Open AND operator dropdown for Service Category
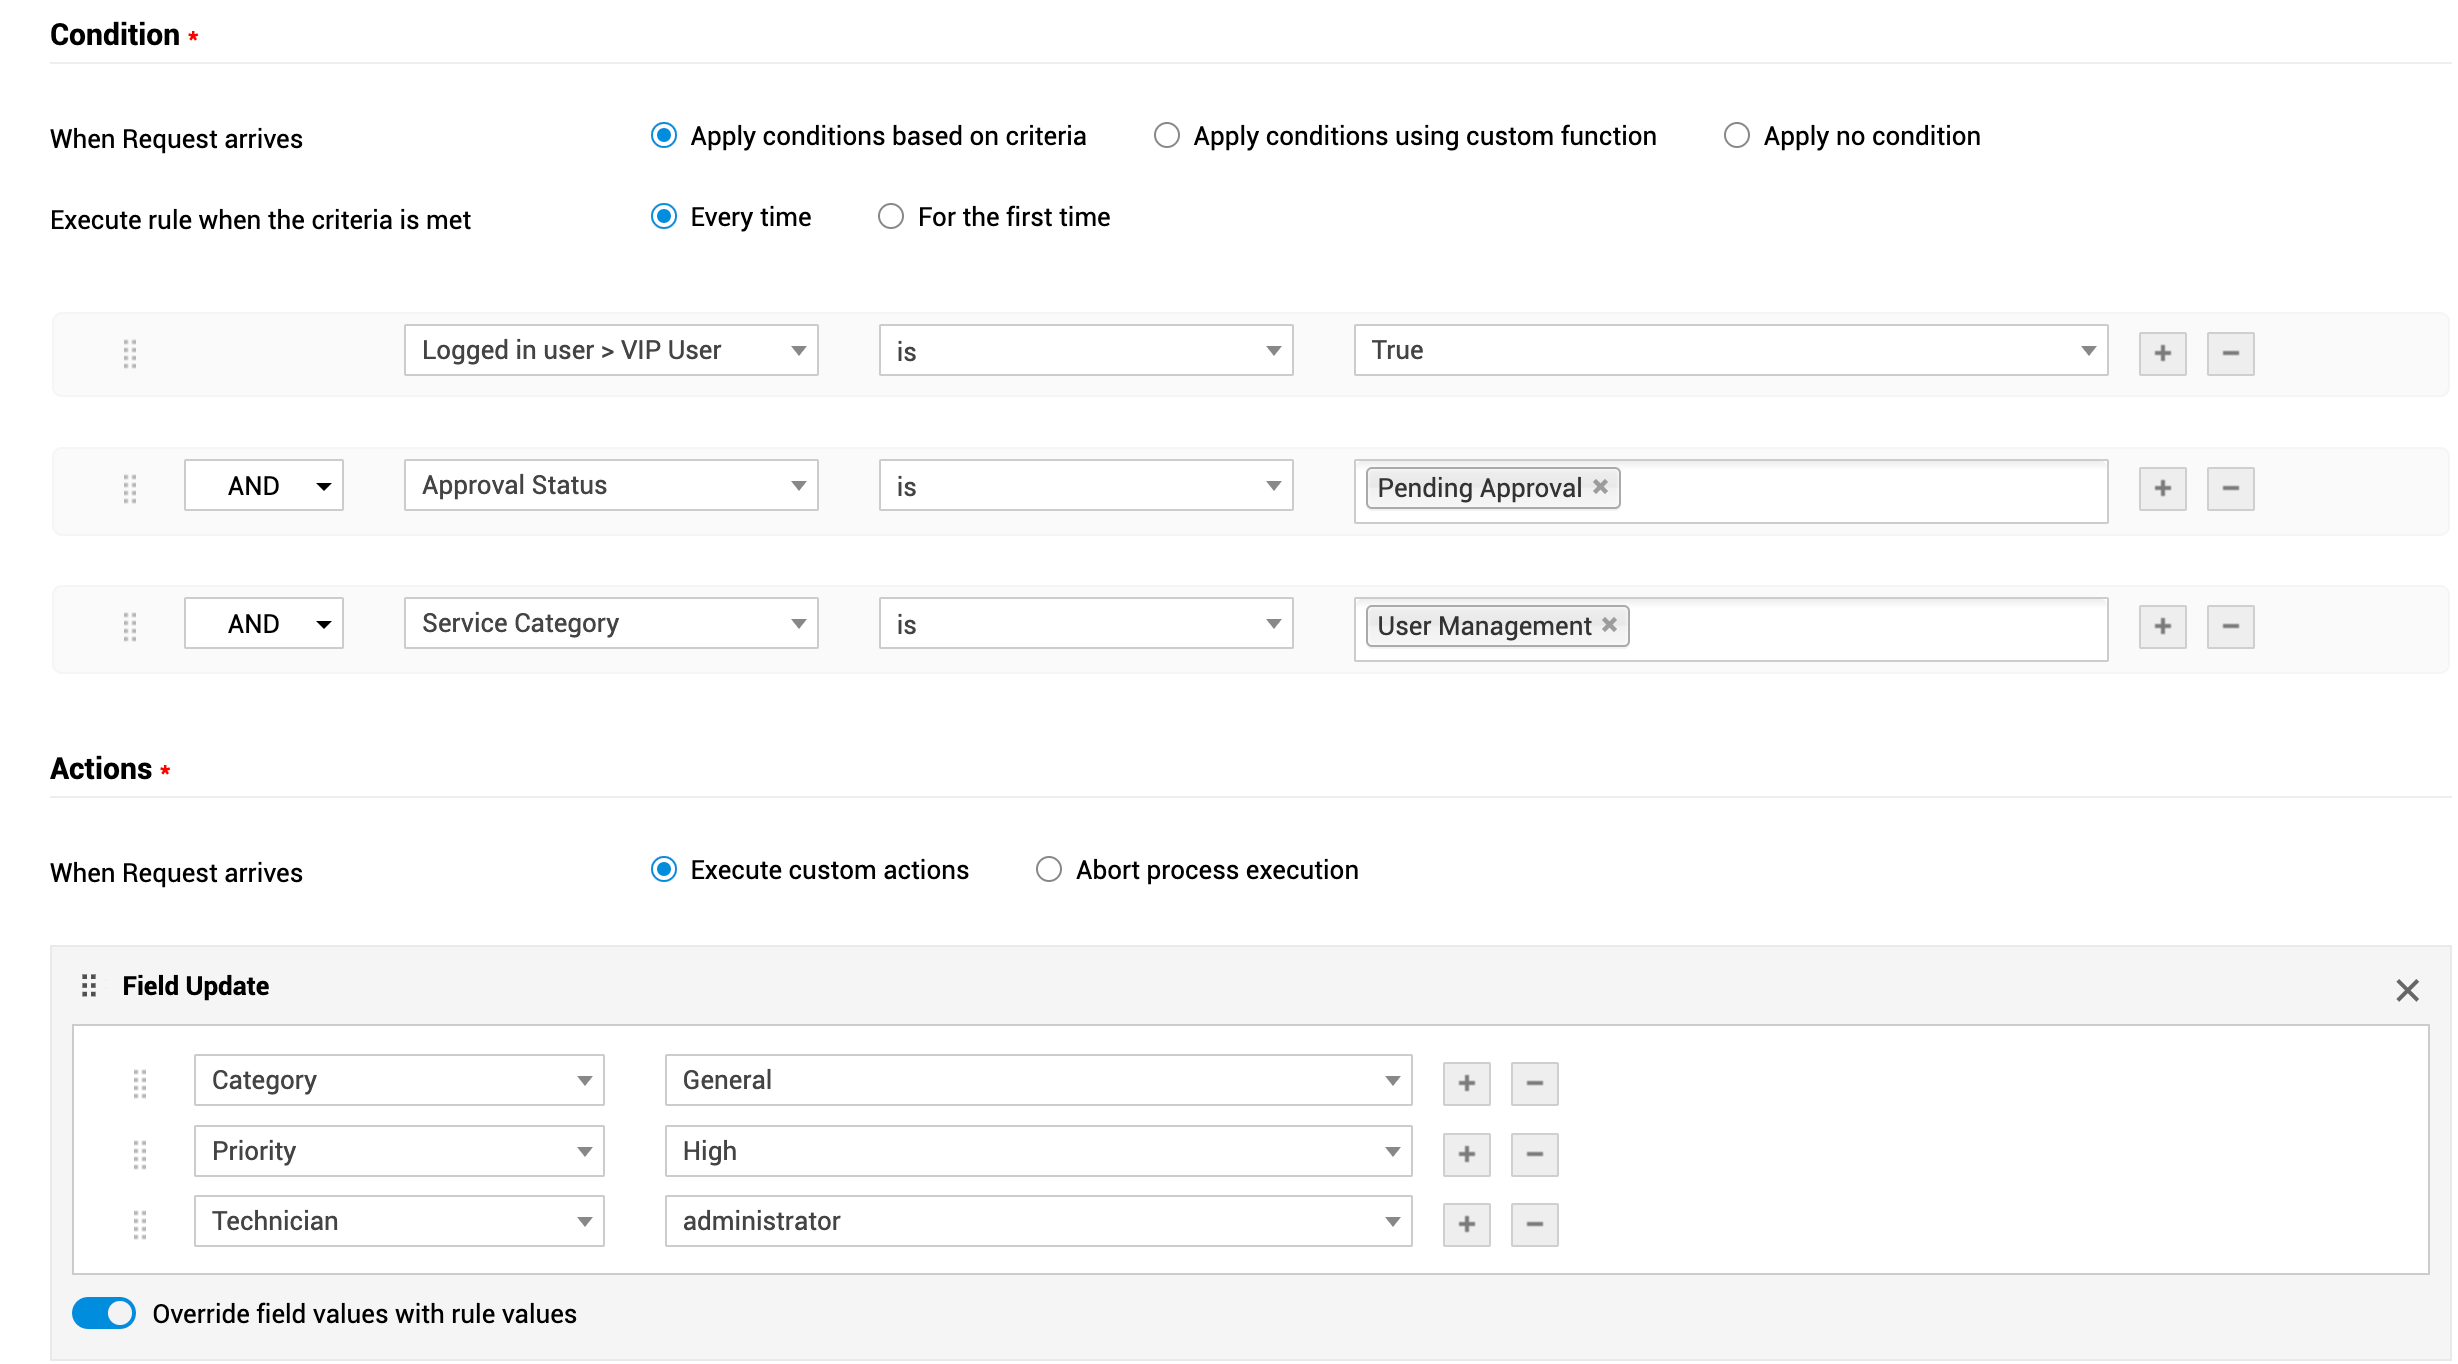2458x1364 pixels. (264, 623)
